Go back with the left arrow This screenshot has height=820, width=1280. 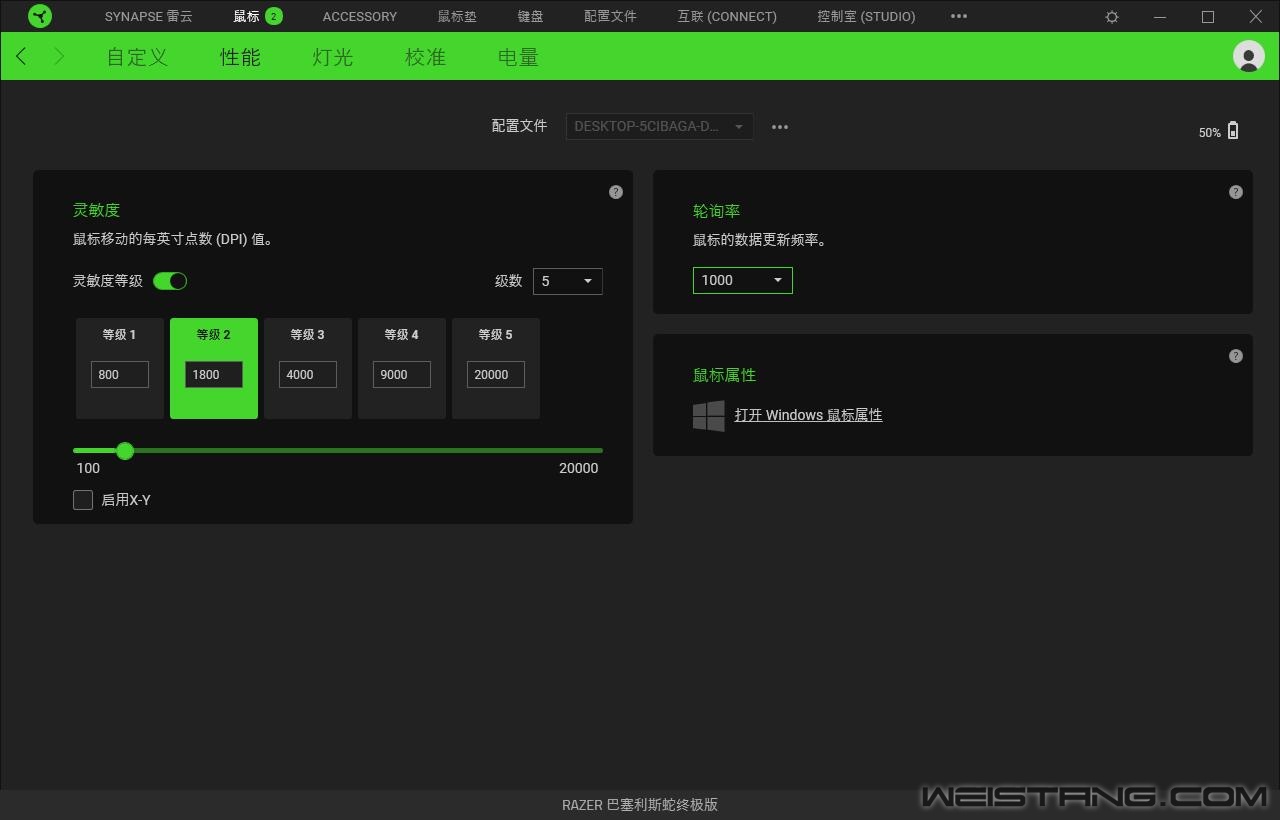tap(21, 56)
